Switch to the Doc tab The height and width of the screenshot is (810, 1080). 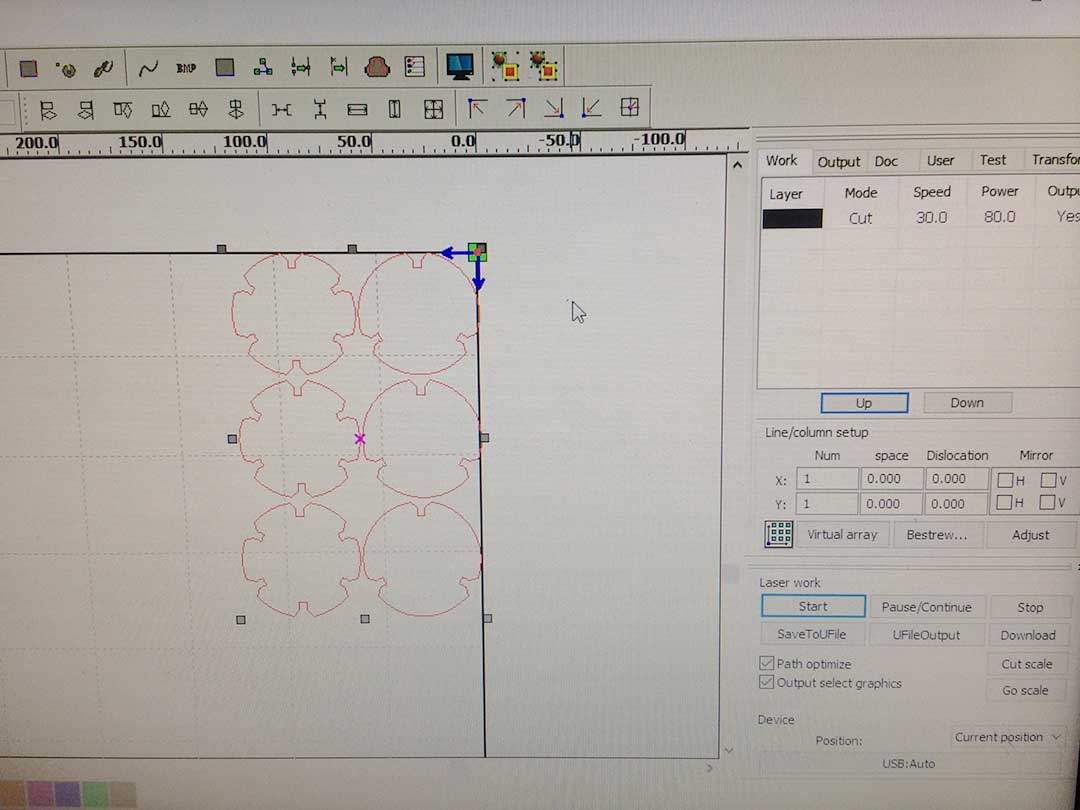(886, 161)
